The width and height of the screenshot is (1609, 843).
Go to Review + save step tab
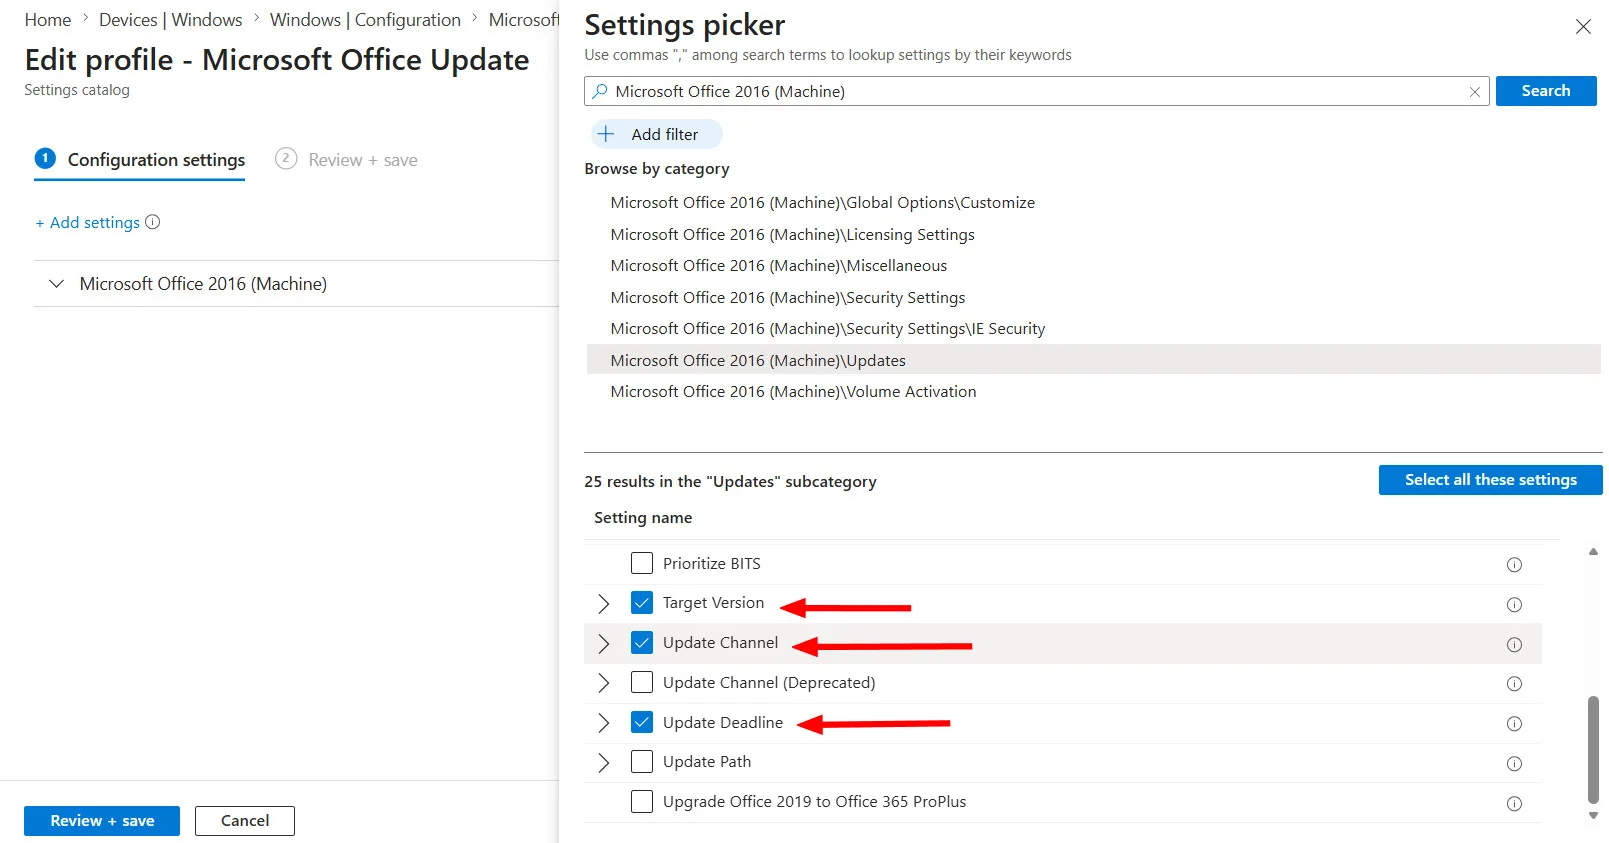tap(347, 160)
